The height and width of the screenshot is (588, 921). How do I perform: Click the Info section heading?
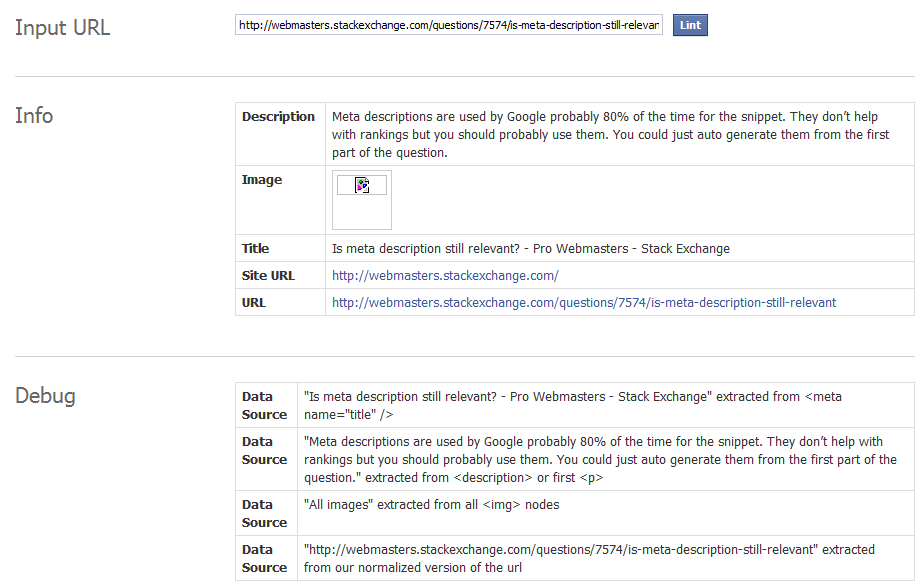34,115
